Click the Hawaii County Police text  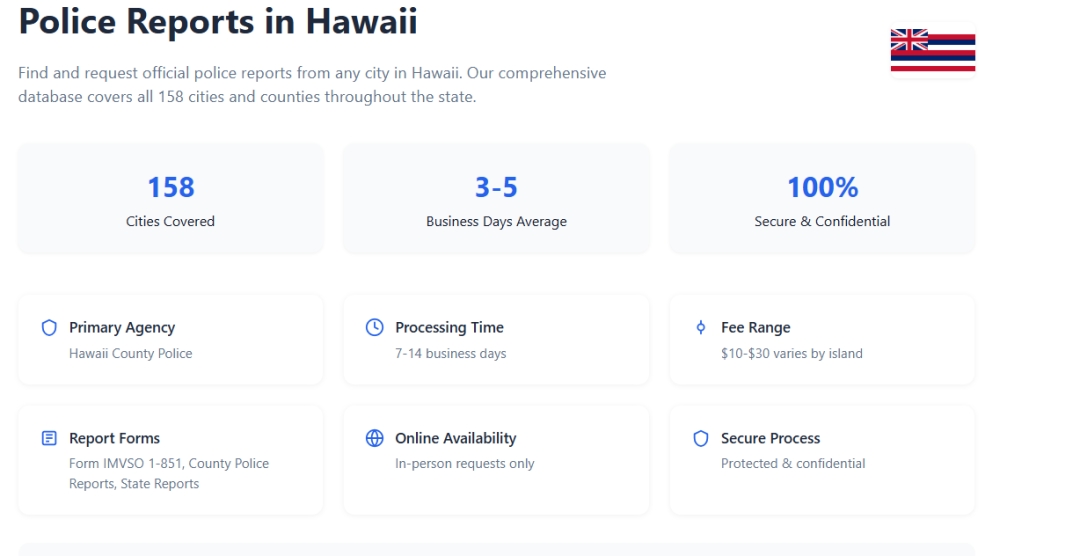coord(130,353)
